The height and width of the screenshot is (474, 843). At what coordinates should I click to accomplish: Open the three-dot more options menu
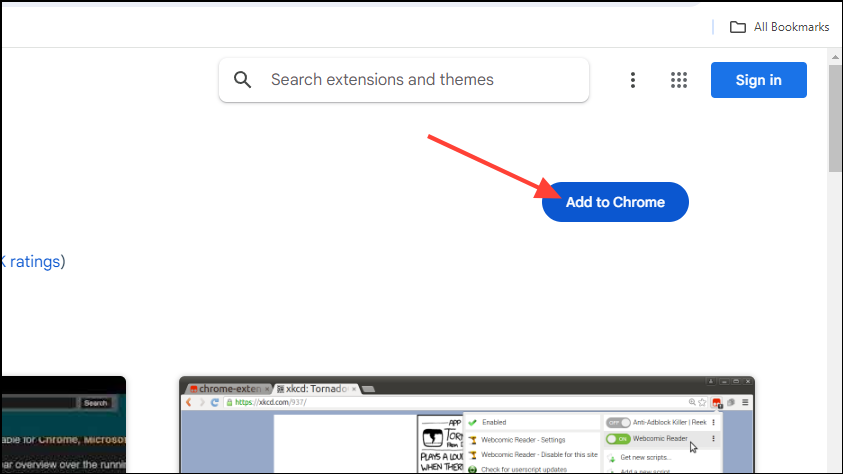(633, 80)
